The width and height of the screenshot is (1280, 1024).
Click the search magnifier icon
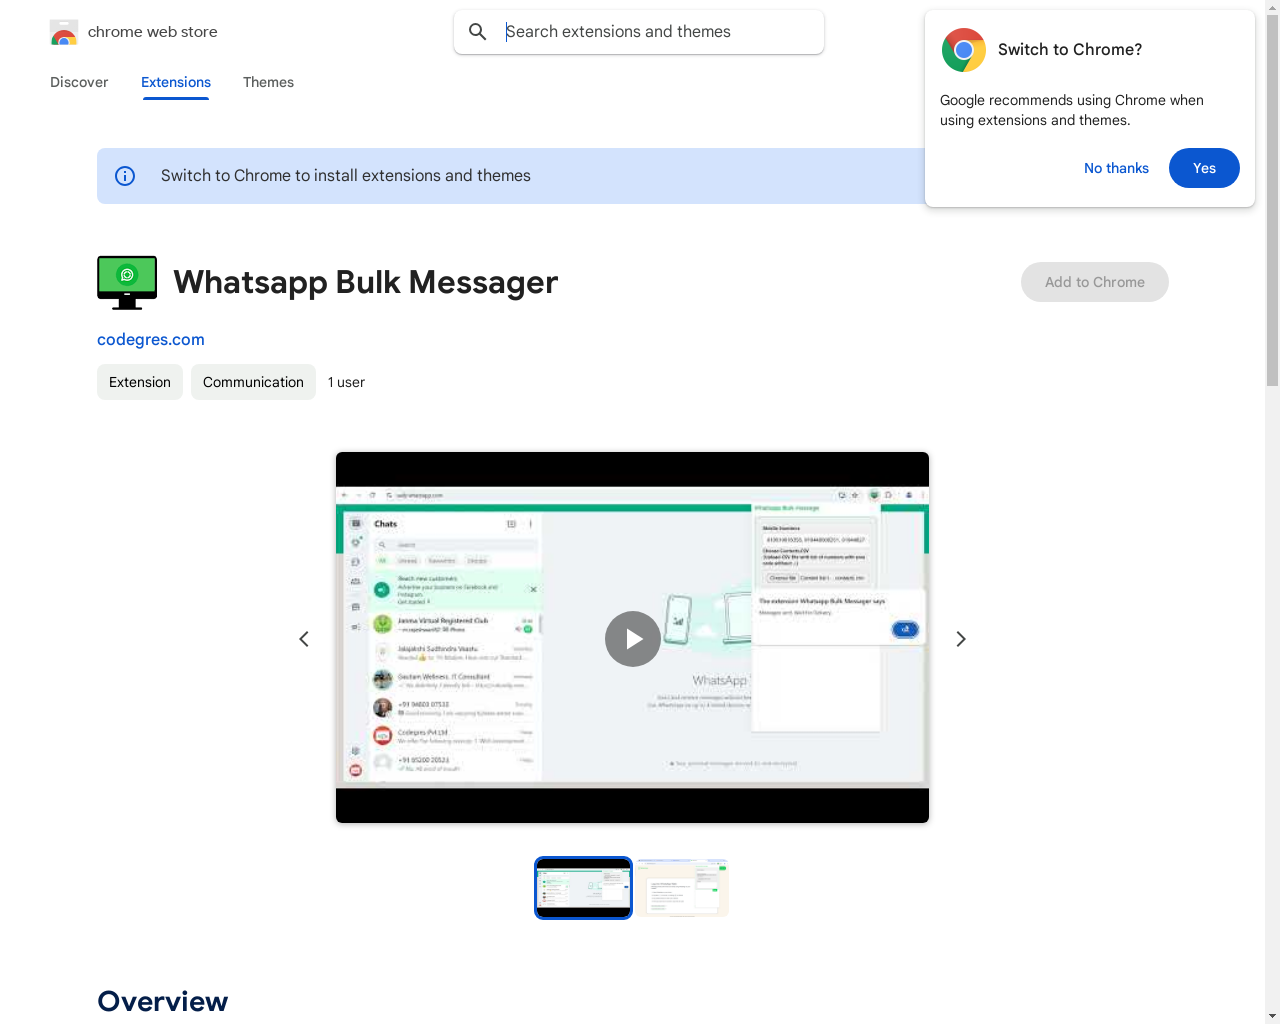pyautogui.click(x=478, y=32)
